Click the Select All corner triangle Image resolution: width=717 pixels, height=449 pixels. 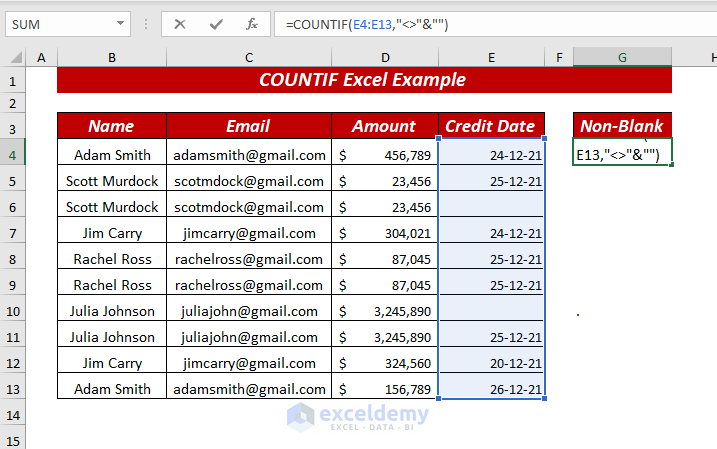pyautogui.click(x=16, y=58)
